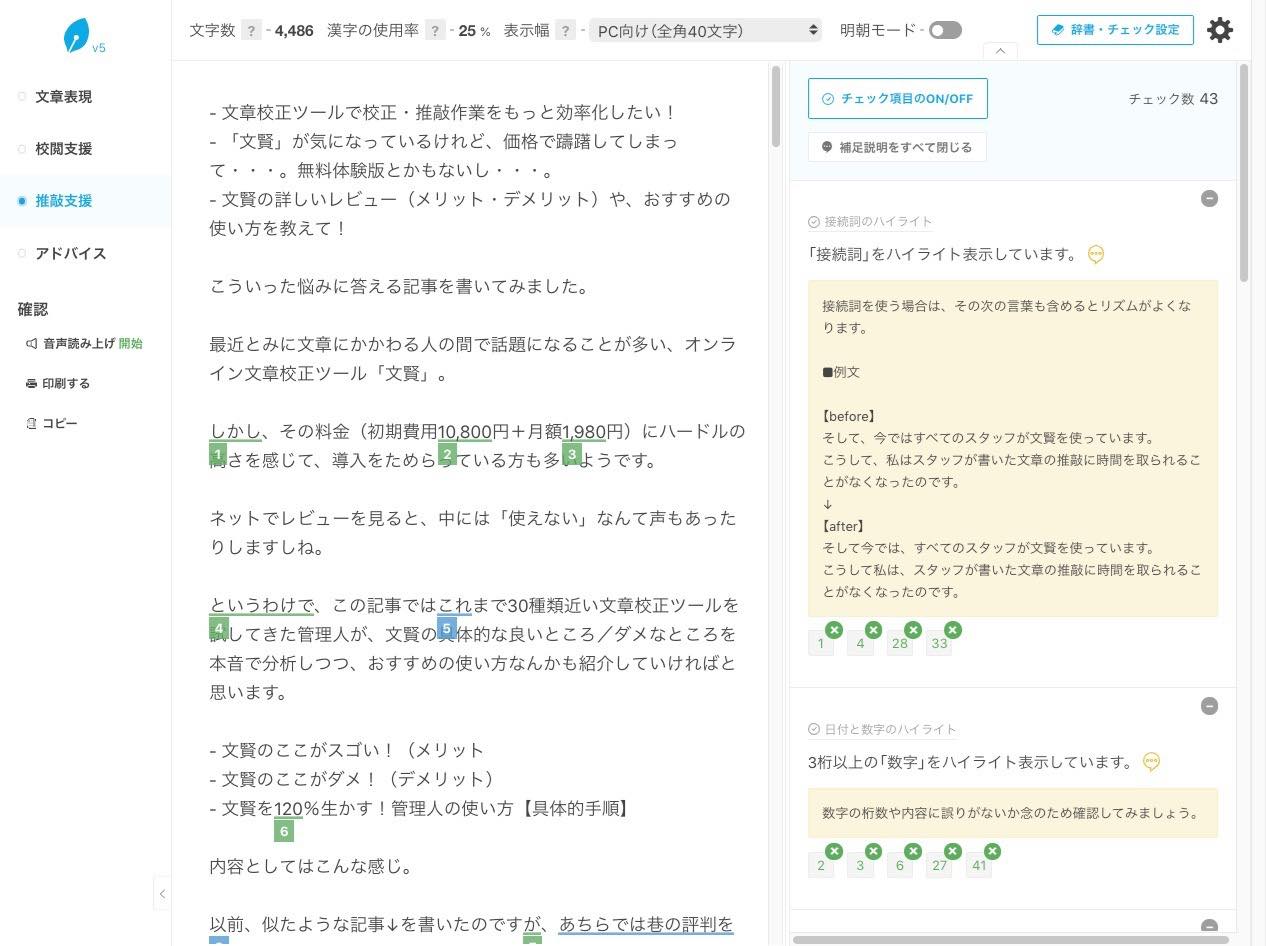Dismiss check number 4 in 接続詞 list

(x=873, y=630)
